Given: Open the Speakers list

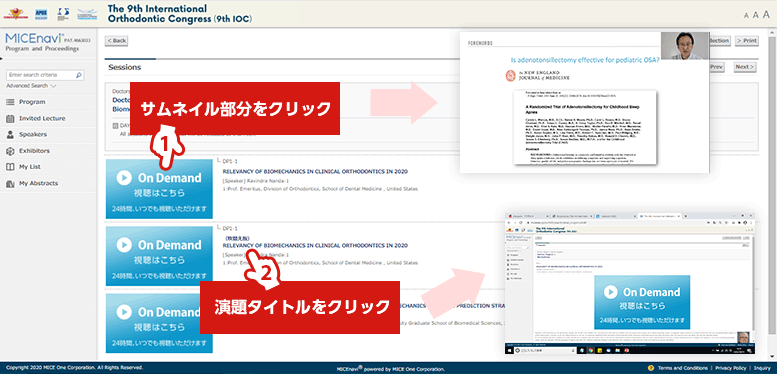Looking at the screenshot, I should 33,134.
